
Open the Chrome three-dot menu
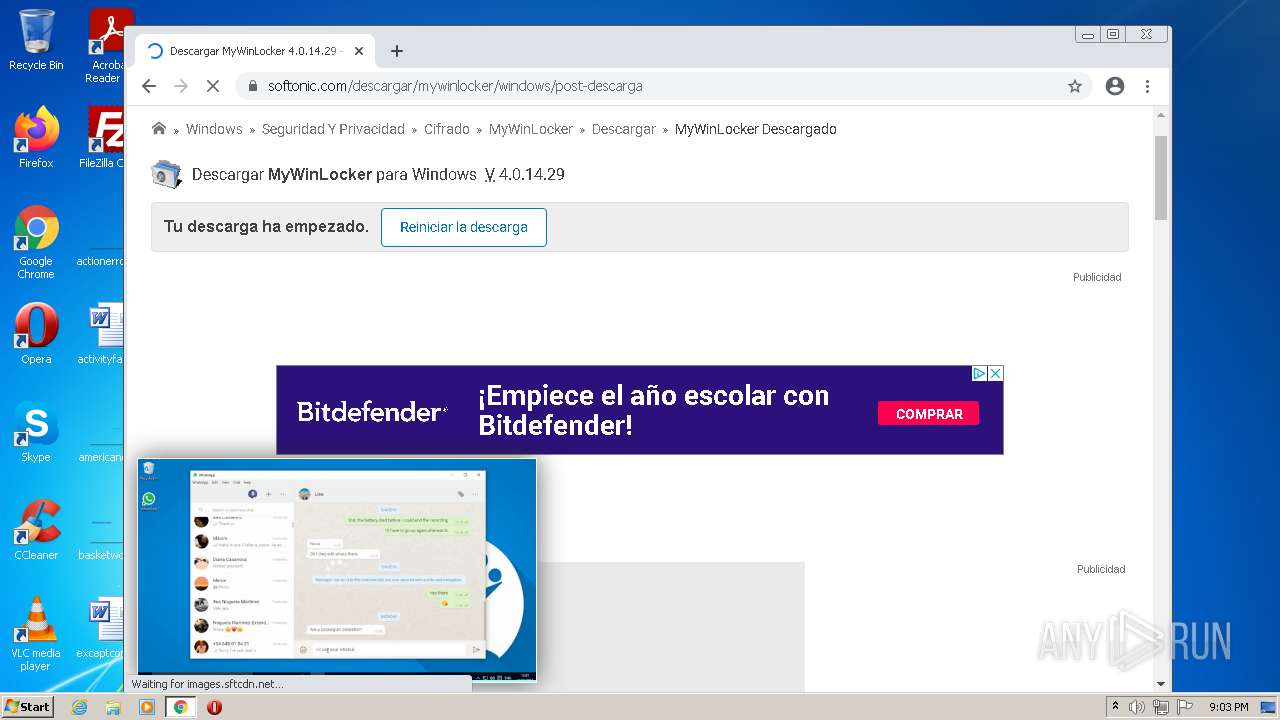tap(1147, 86)
